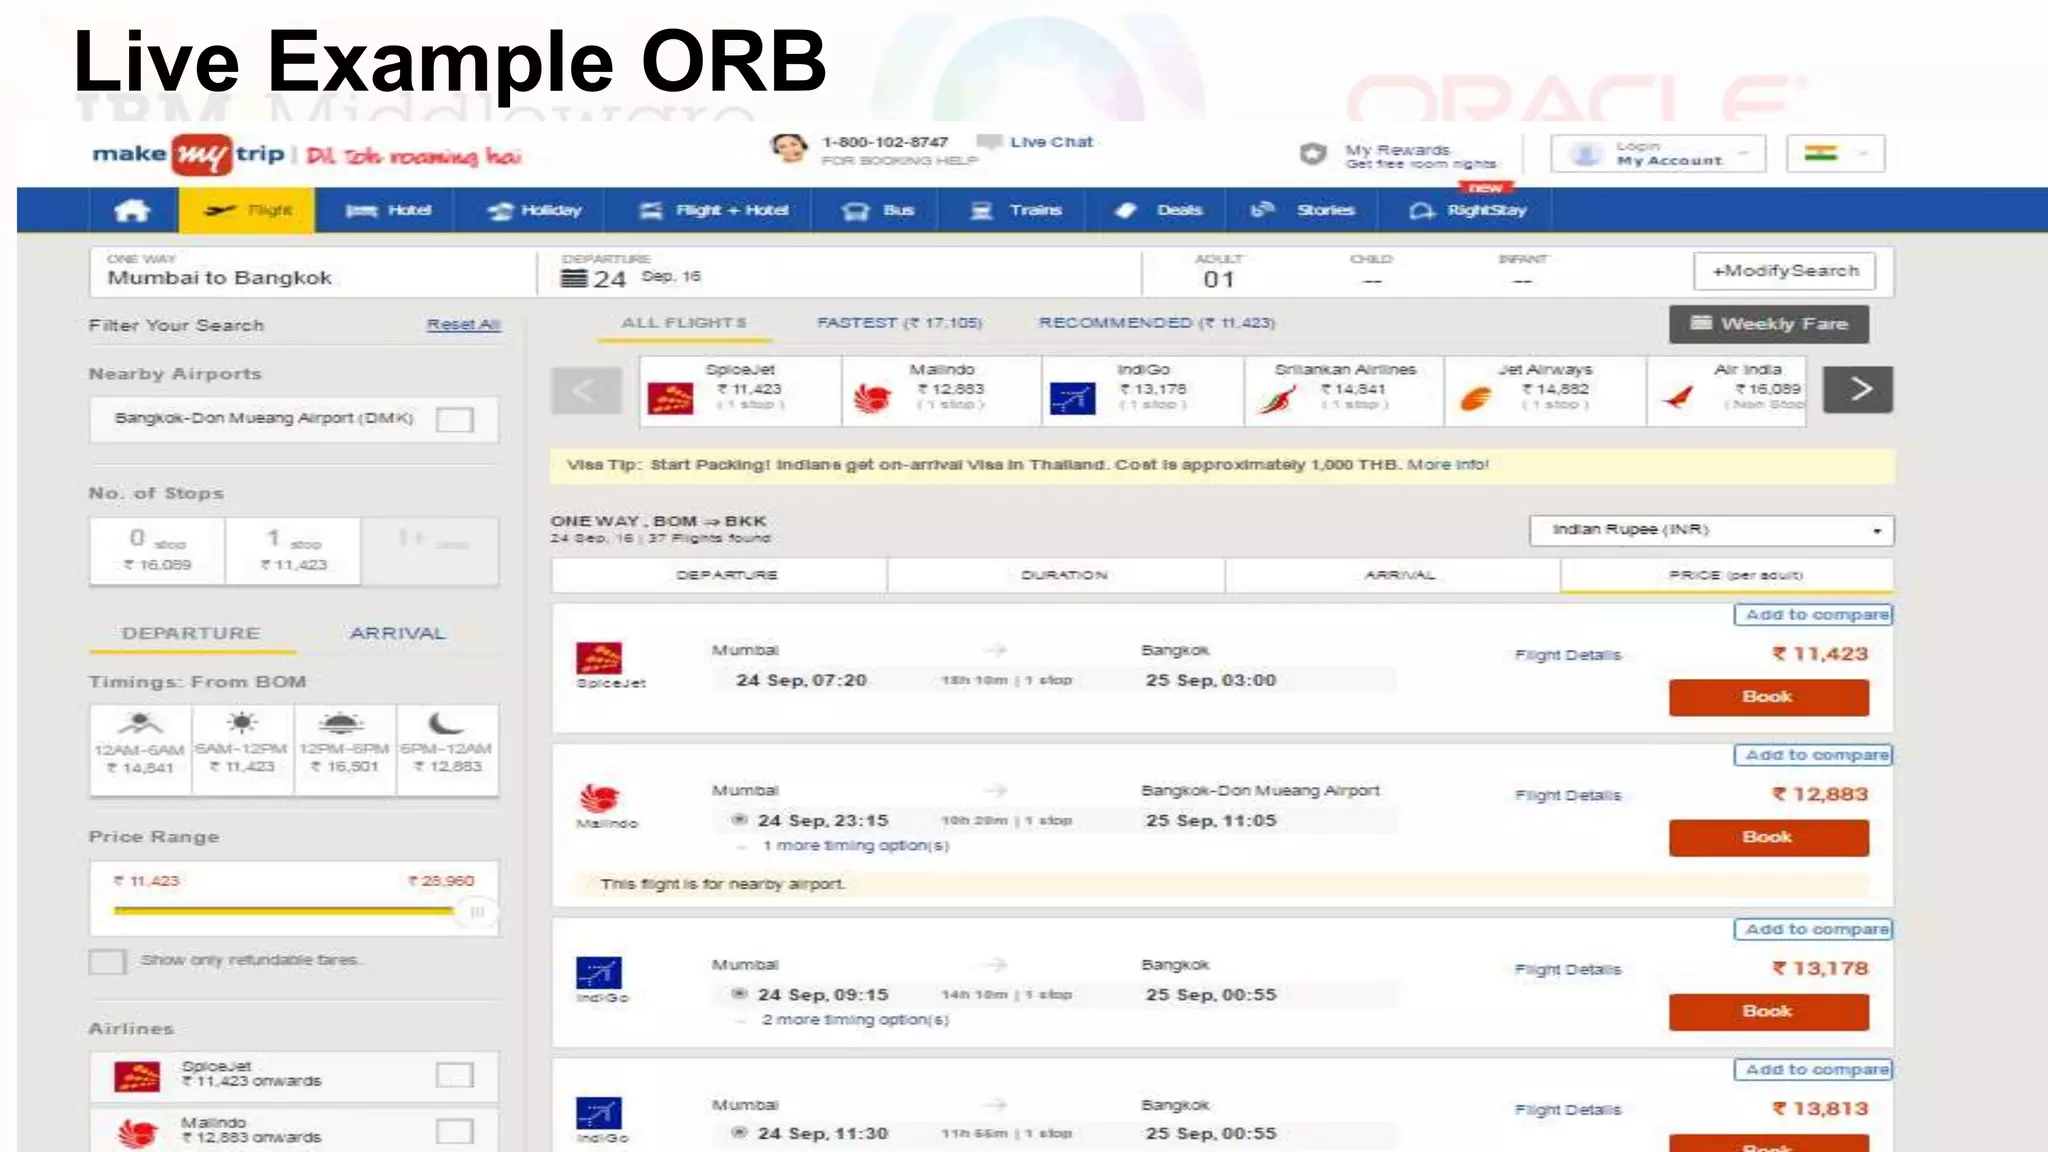The image size is (2048, 1152).
Task: Click the price range slider handle
Action: point(476,911)
